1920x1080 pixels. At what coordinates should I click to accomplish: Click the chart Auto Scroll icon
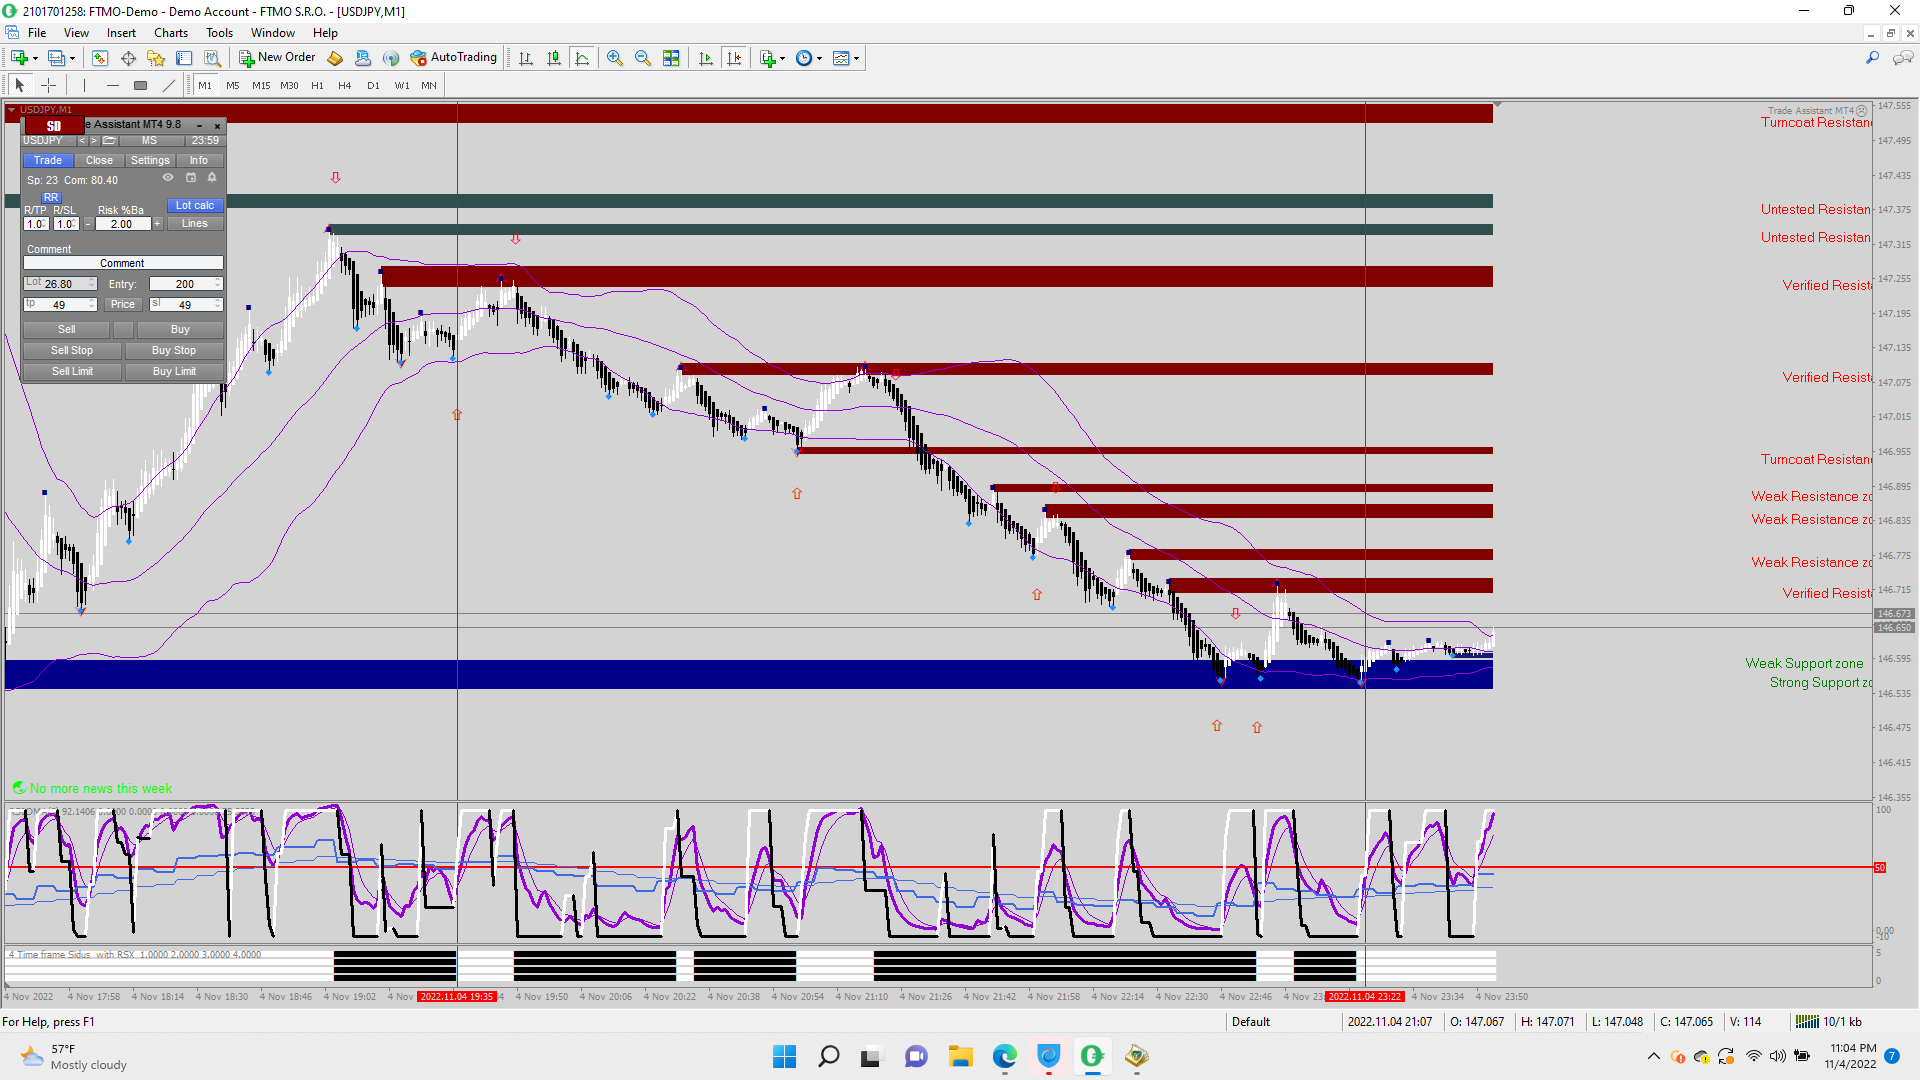706,58
